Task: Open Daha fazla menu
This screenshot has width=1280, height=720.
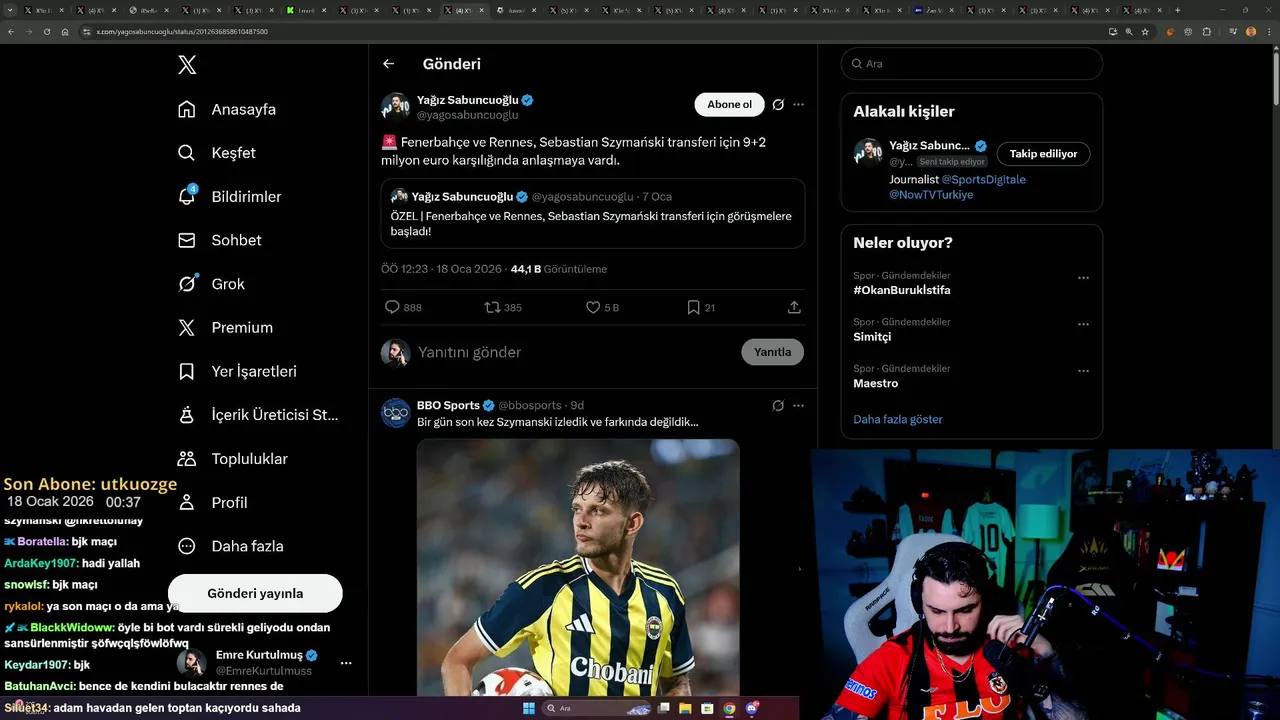Action: [230, 546]
